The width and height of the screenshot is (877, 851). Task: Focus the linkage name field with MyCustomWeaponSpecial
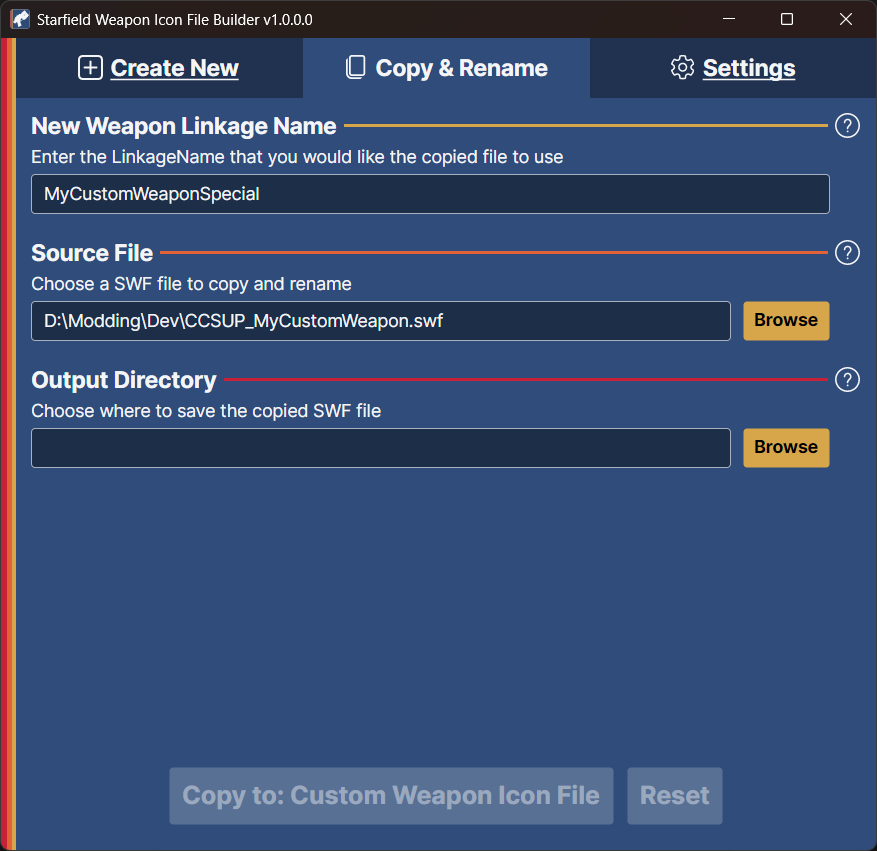[430, 194]
